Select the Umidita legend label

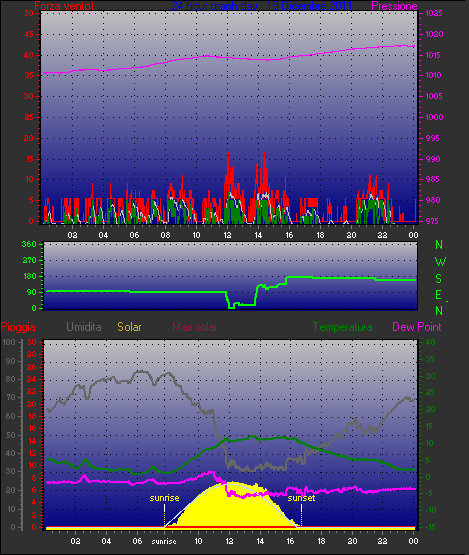click(84, 327)
